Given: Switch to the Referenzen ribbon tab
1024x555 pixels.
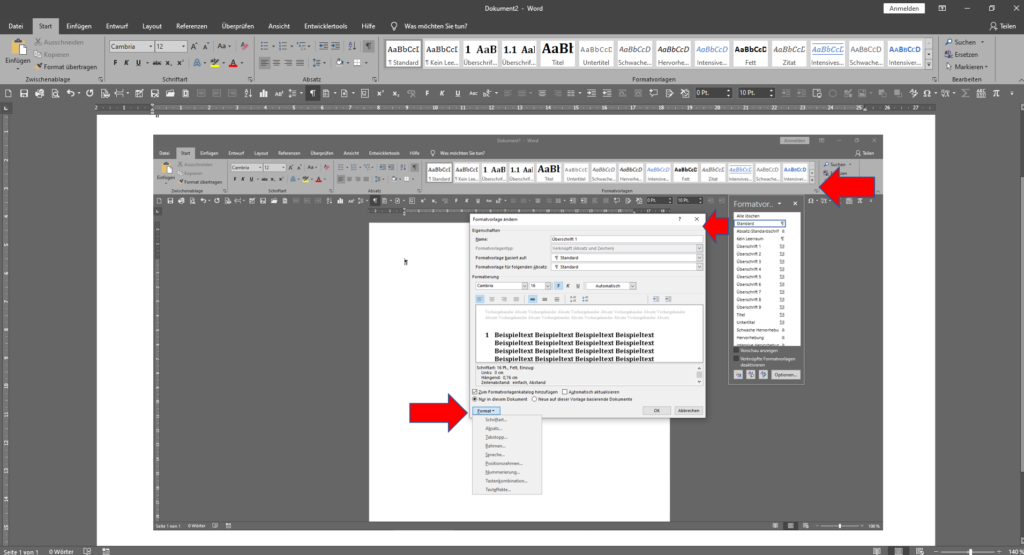Looking at the screenshot, I should [x=191, y=26].
